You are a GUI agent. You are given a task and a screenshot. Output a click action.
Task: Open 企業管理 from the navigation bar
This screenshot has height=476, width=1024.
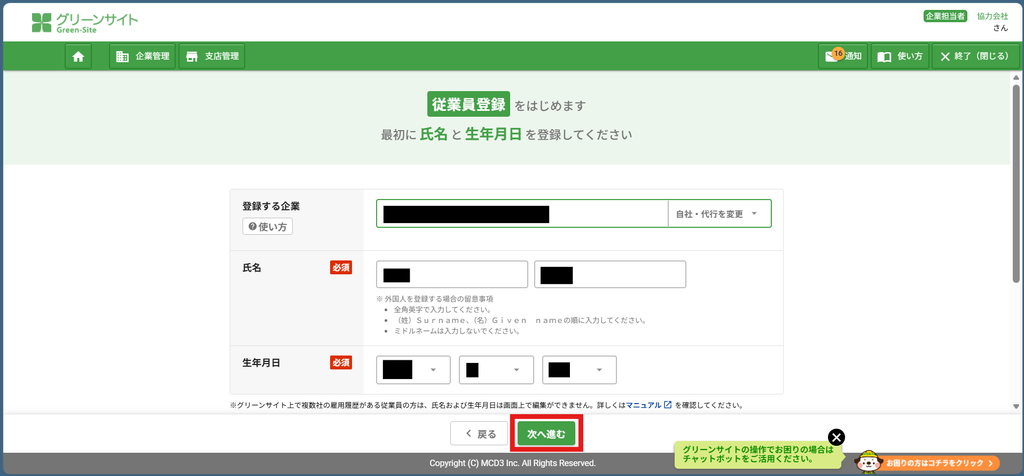point(142,57)
